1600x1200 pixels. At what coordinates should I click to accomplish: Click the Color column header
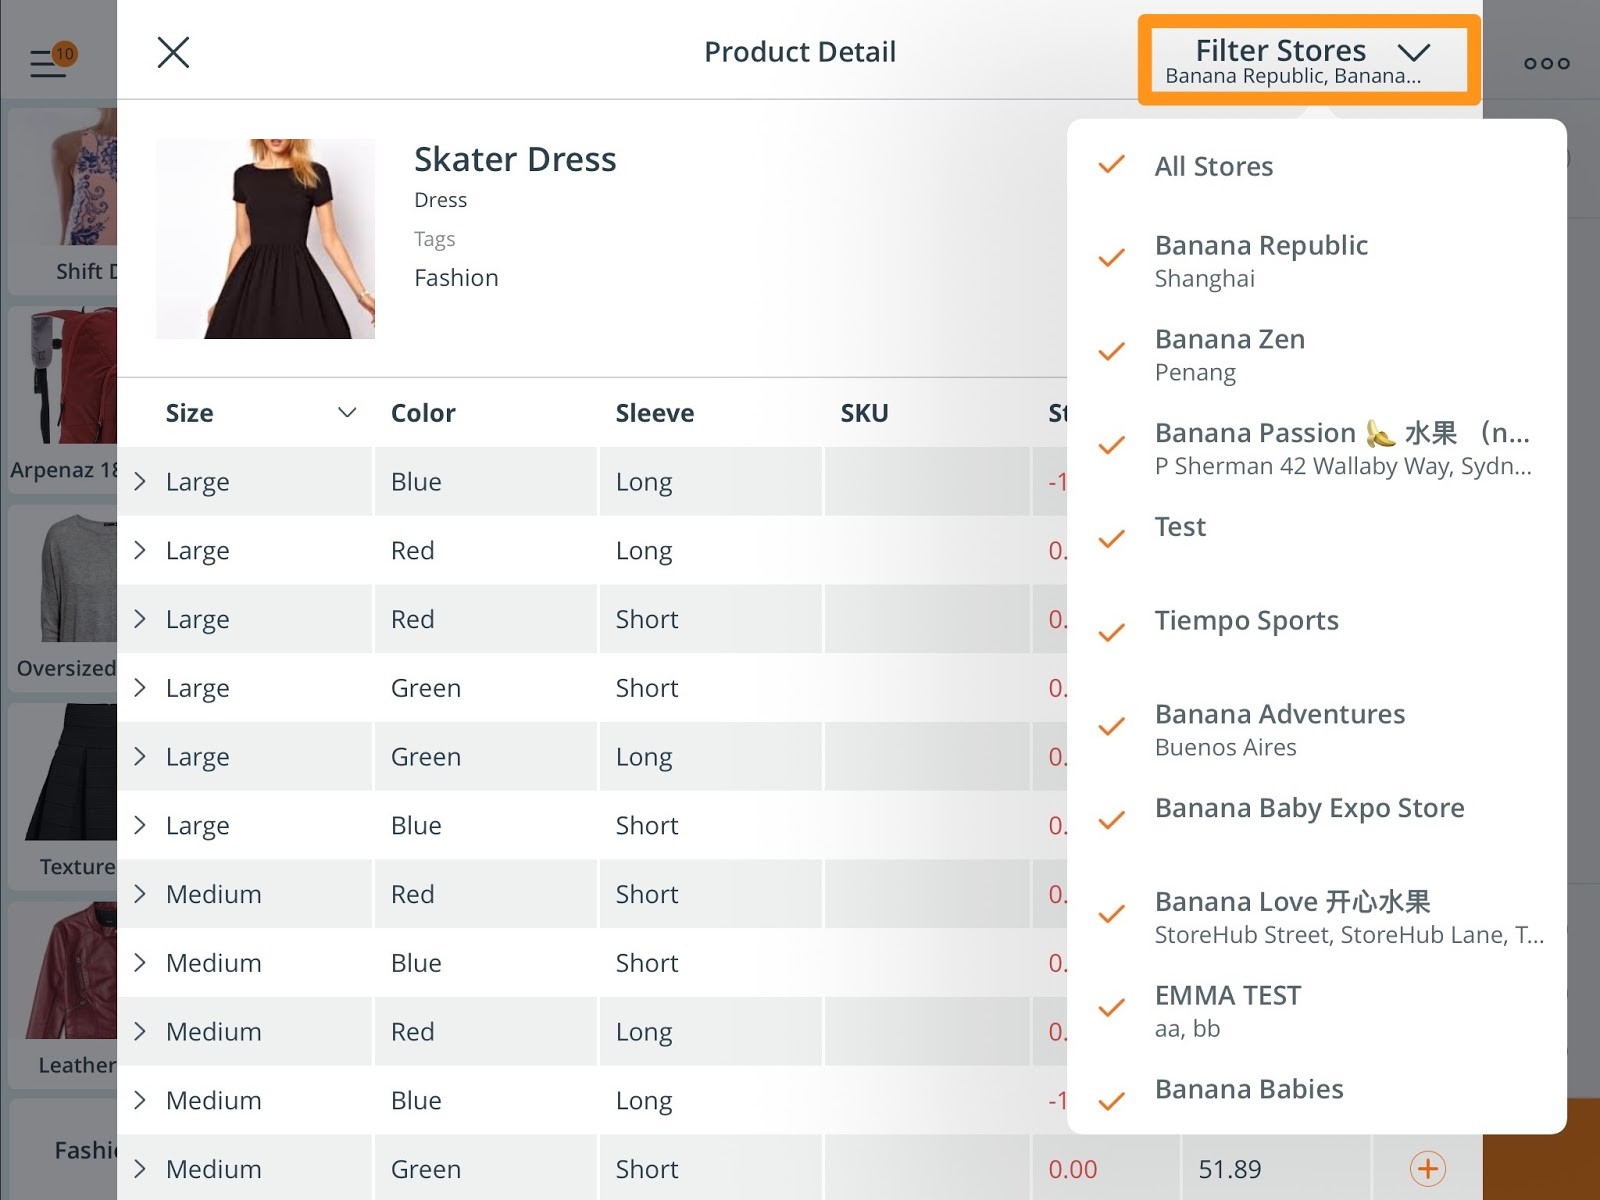423,413
